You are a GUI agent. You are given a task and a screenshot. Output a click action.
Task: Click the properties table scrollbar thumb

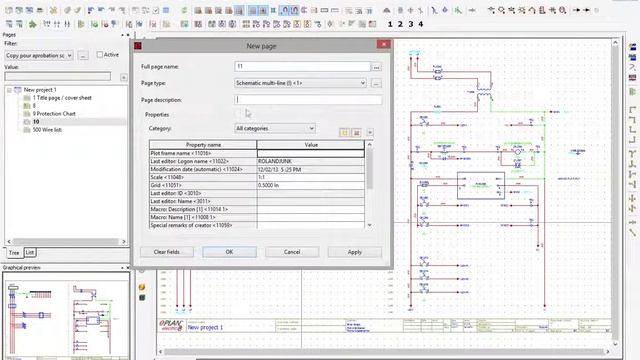(370, 169)
